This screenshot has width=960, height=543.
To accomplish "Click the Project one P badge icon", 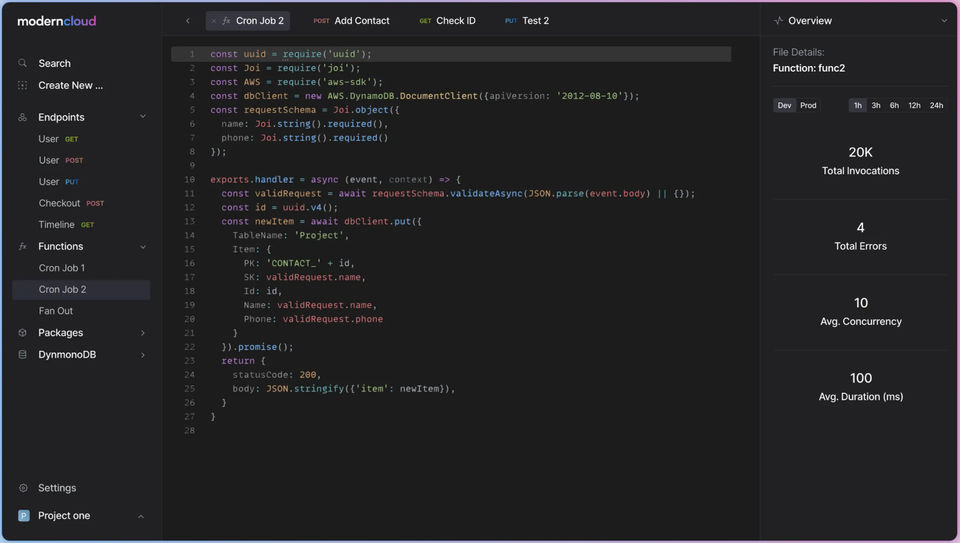I will 24,515.
